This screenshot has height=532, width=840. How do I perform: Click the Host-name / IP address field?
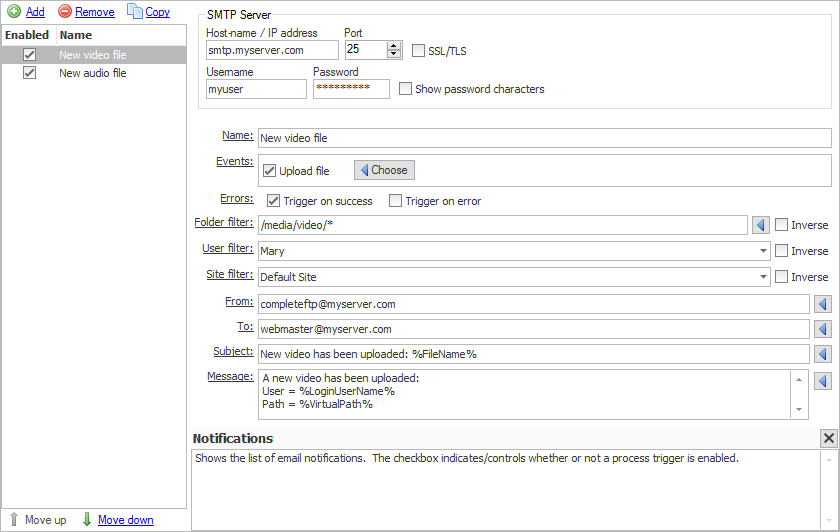point(272,50)
